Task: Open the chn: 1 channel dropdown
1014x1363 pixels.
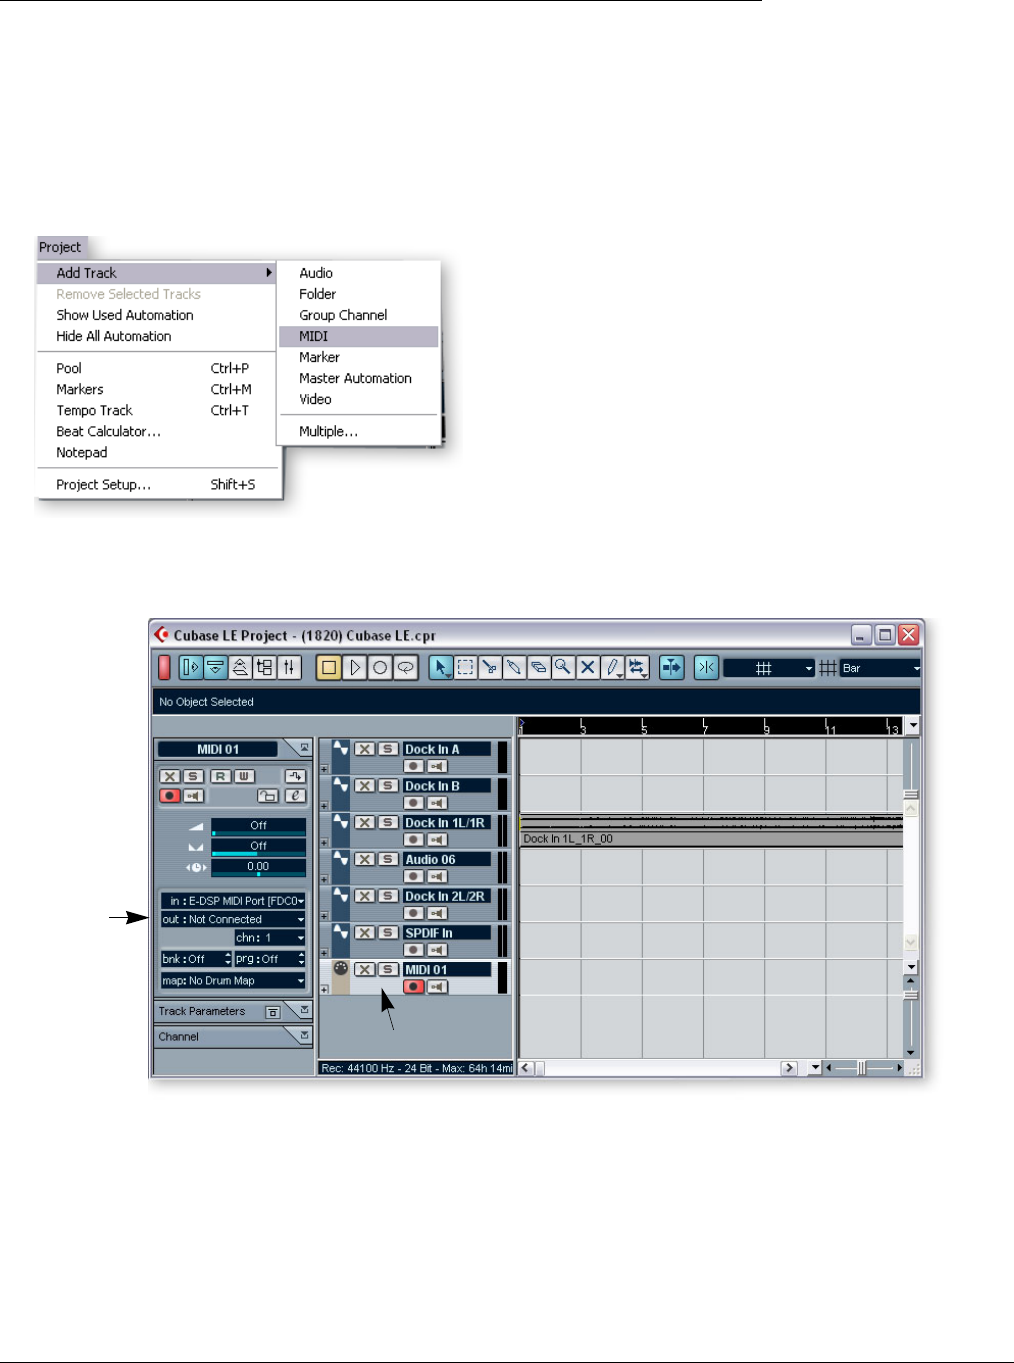Action: (270, 938)
